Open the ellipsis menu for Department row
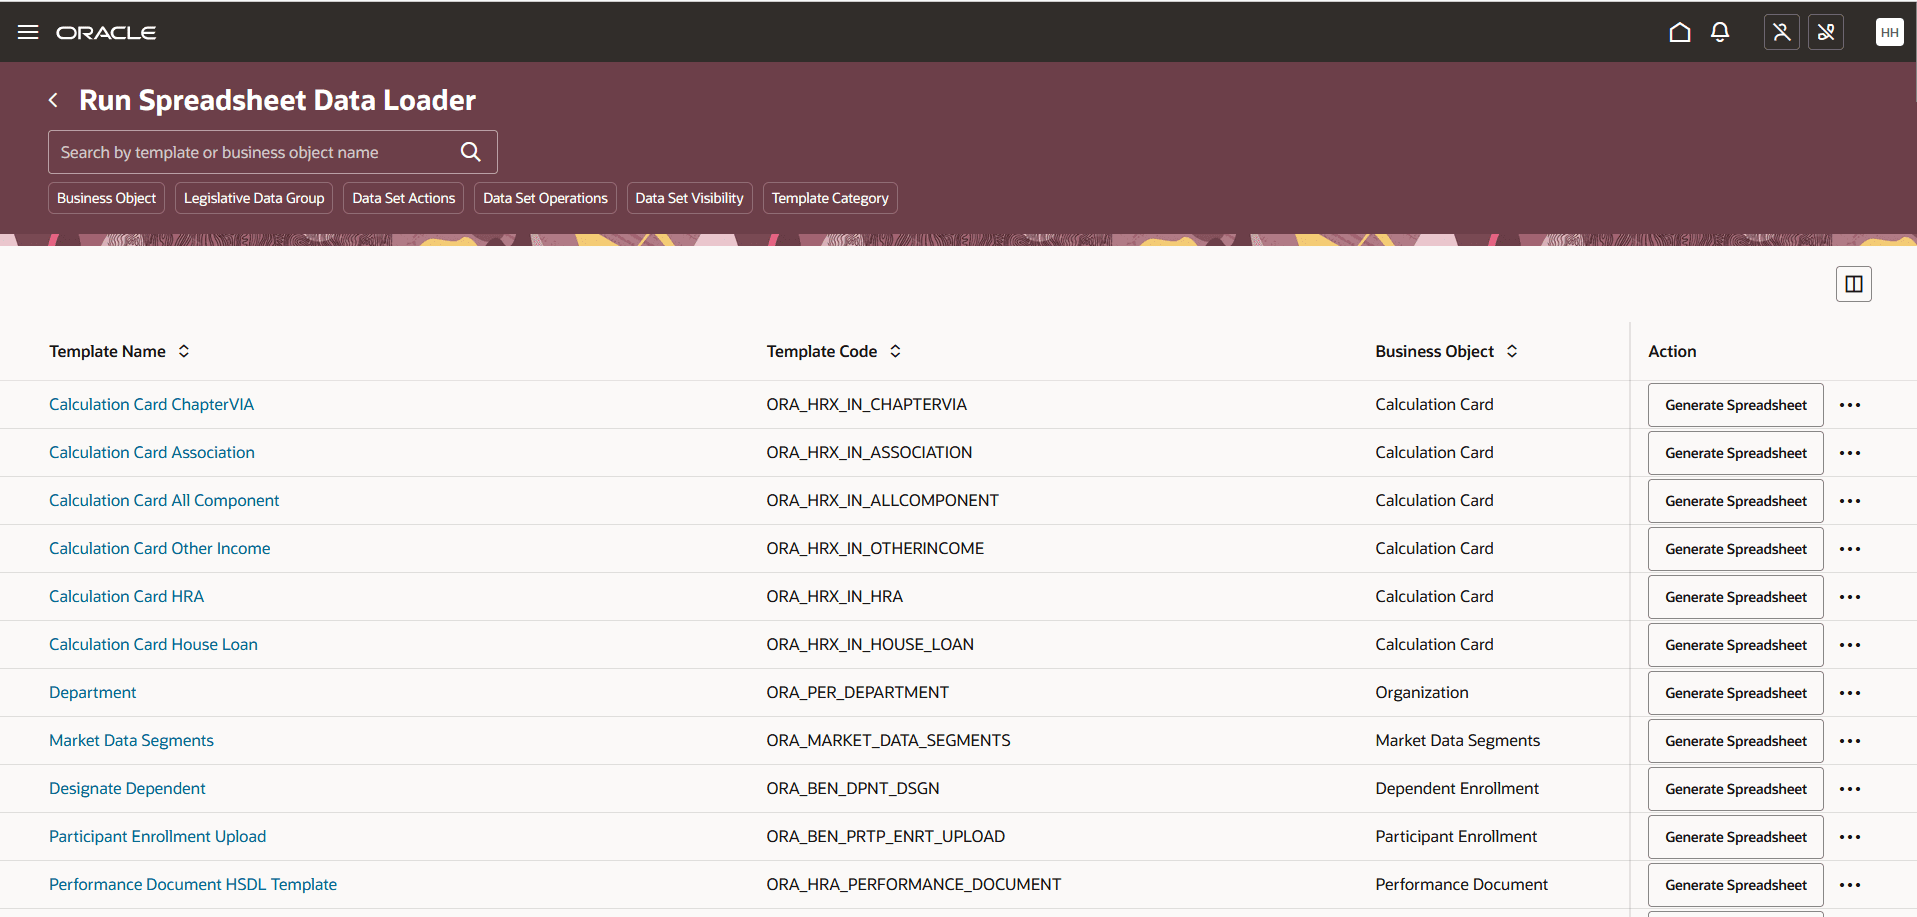The height and width of the screenshot is (917, 1917). (x=1849, y=692)
